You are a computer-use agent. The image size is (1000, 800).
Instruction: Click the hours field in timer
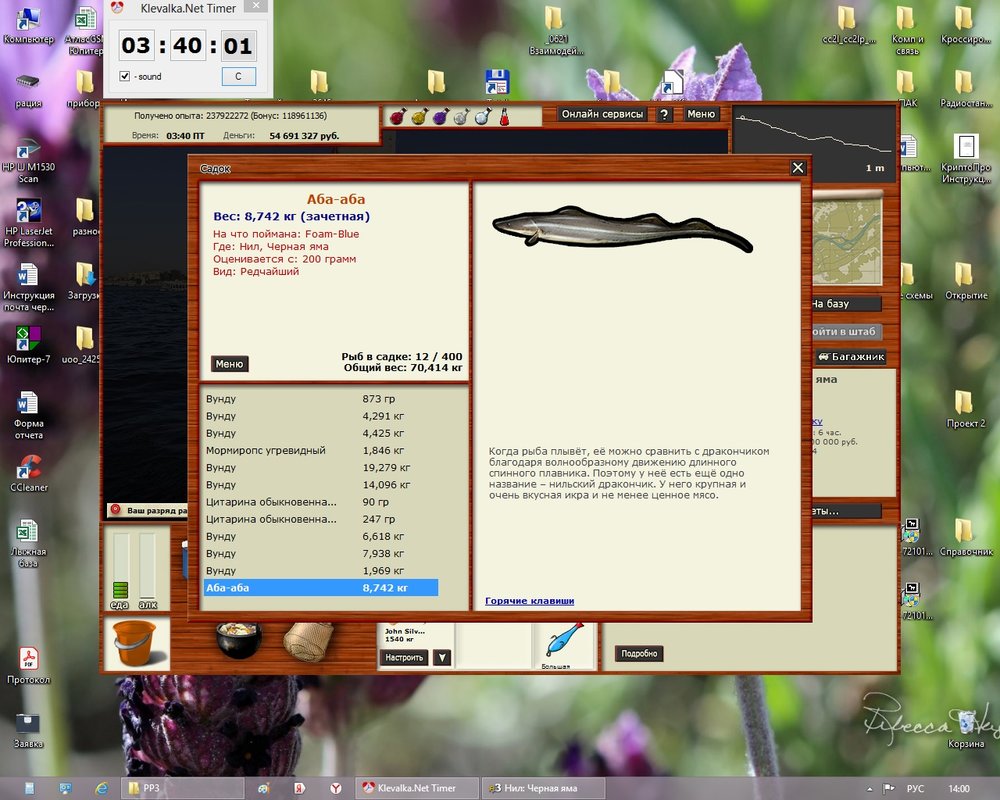click(x=135, y=46)
